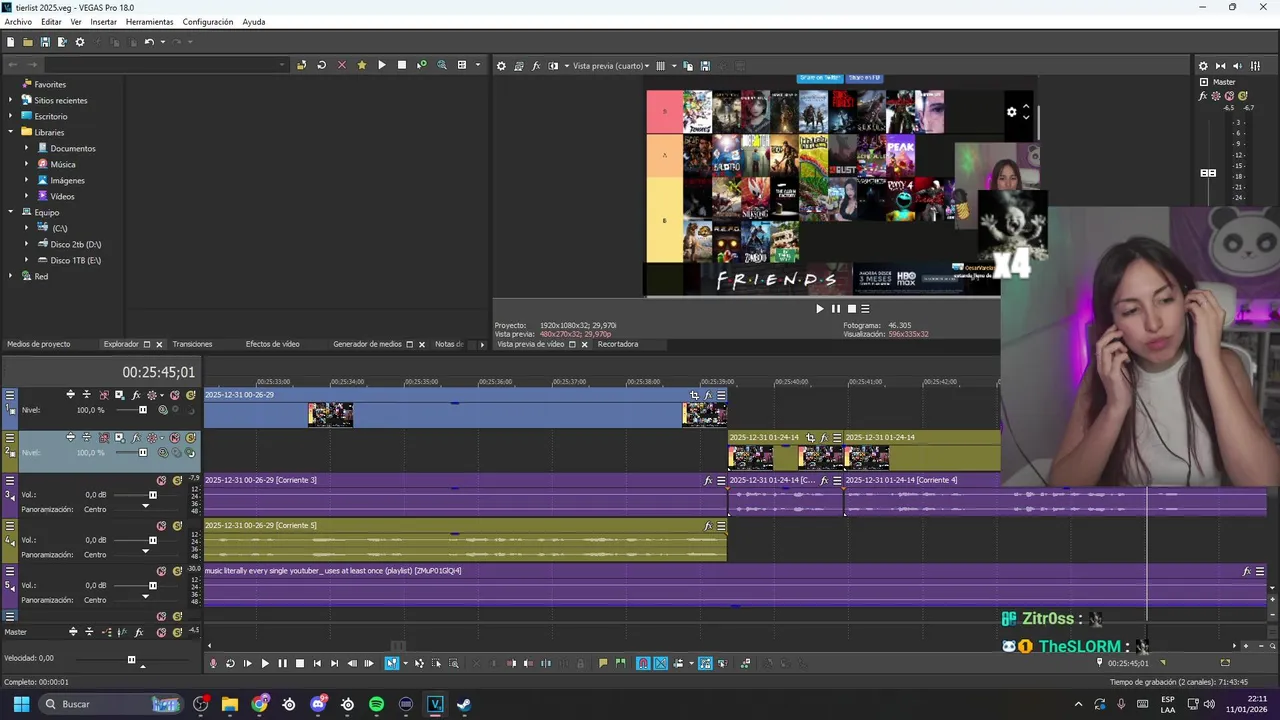Insert marker with the yellow flag icon
This screenshot has height=720, width=1280.
(603, 663)
